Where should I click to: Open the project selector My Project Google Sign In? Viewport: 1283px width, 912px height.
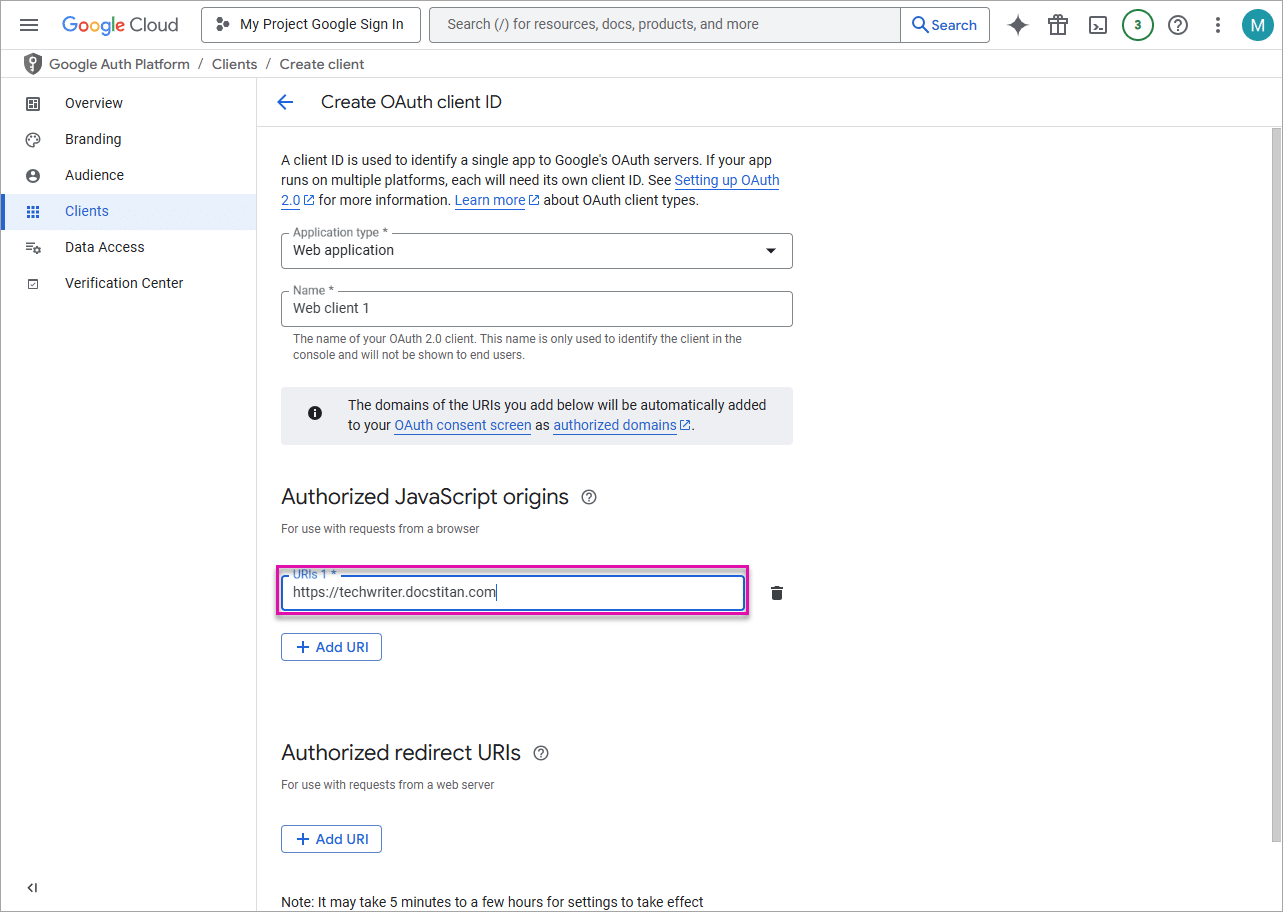310,25
